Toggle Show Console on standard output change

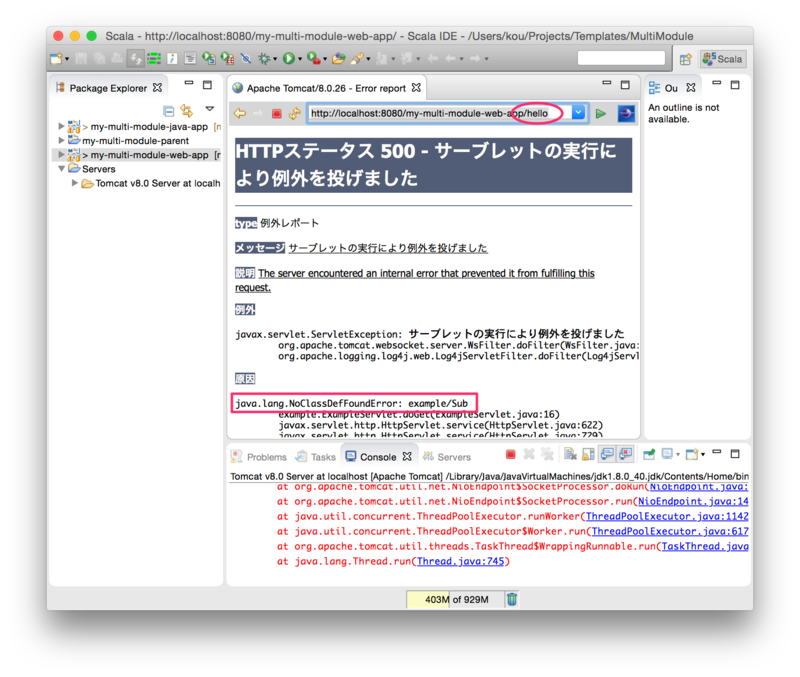(608, 454)
